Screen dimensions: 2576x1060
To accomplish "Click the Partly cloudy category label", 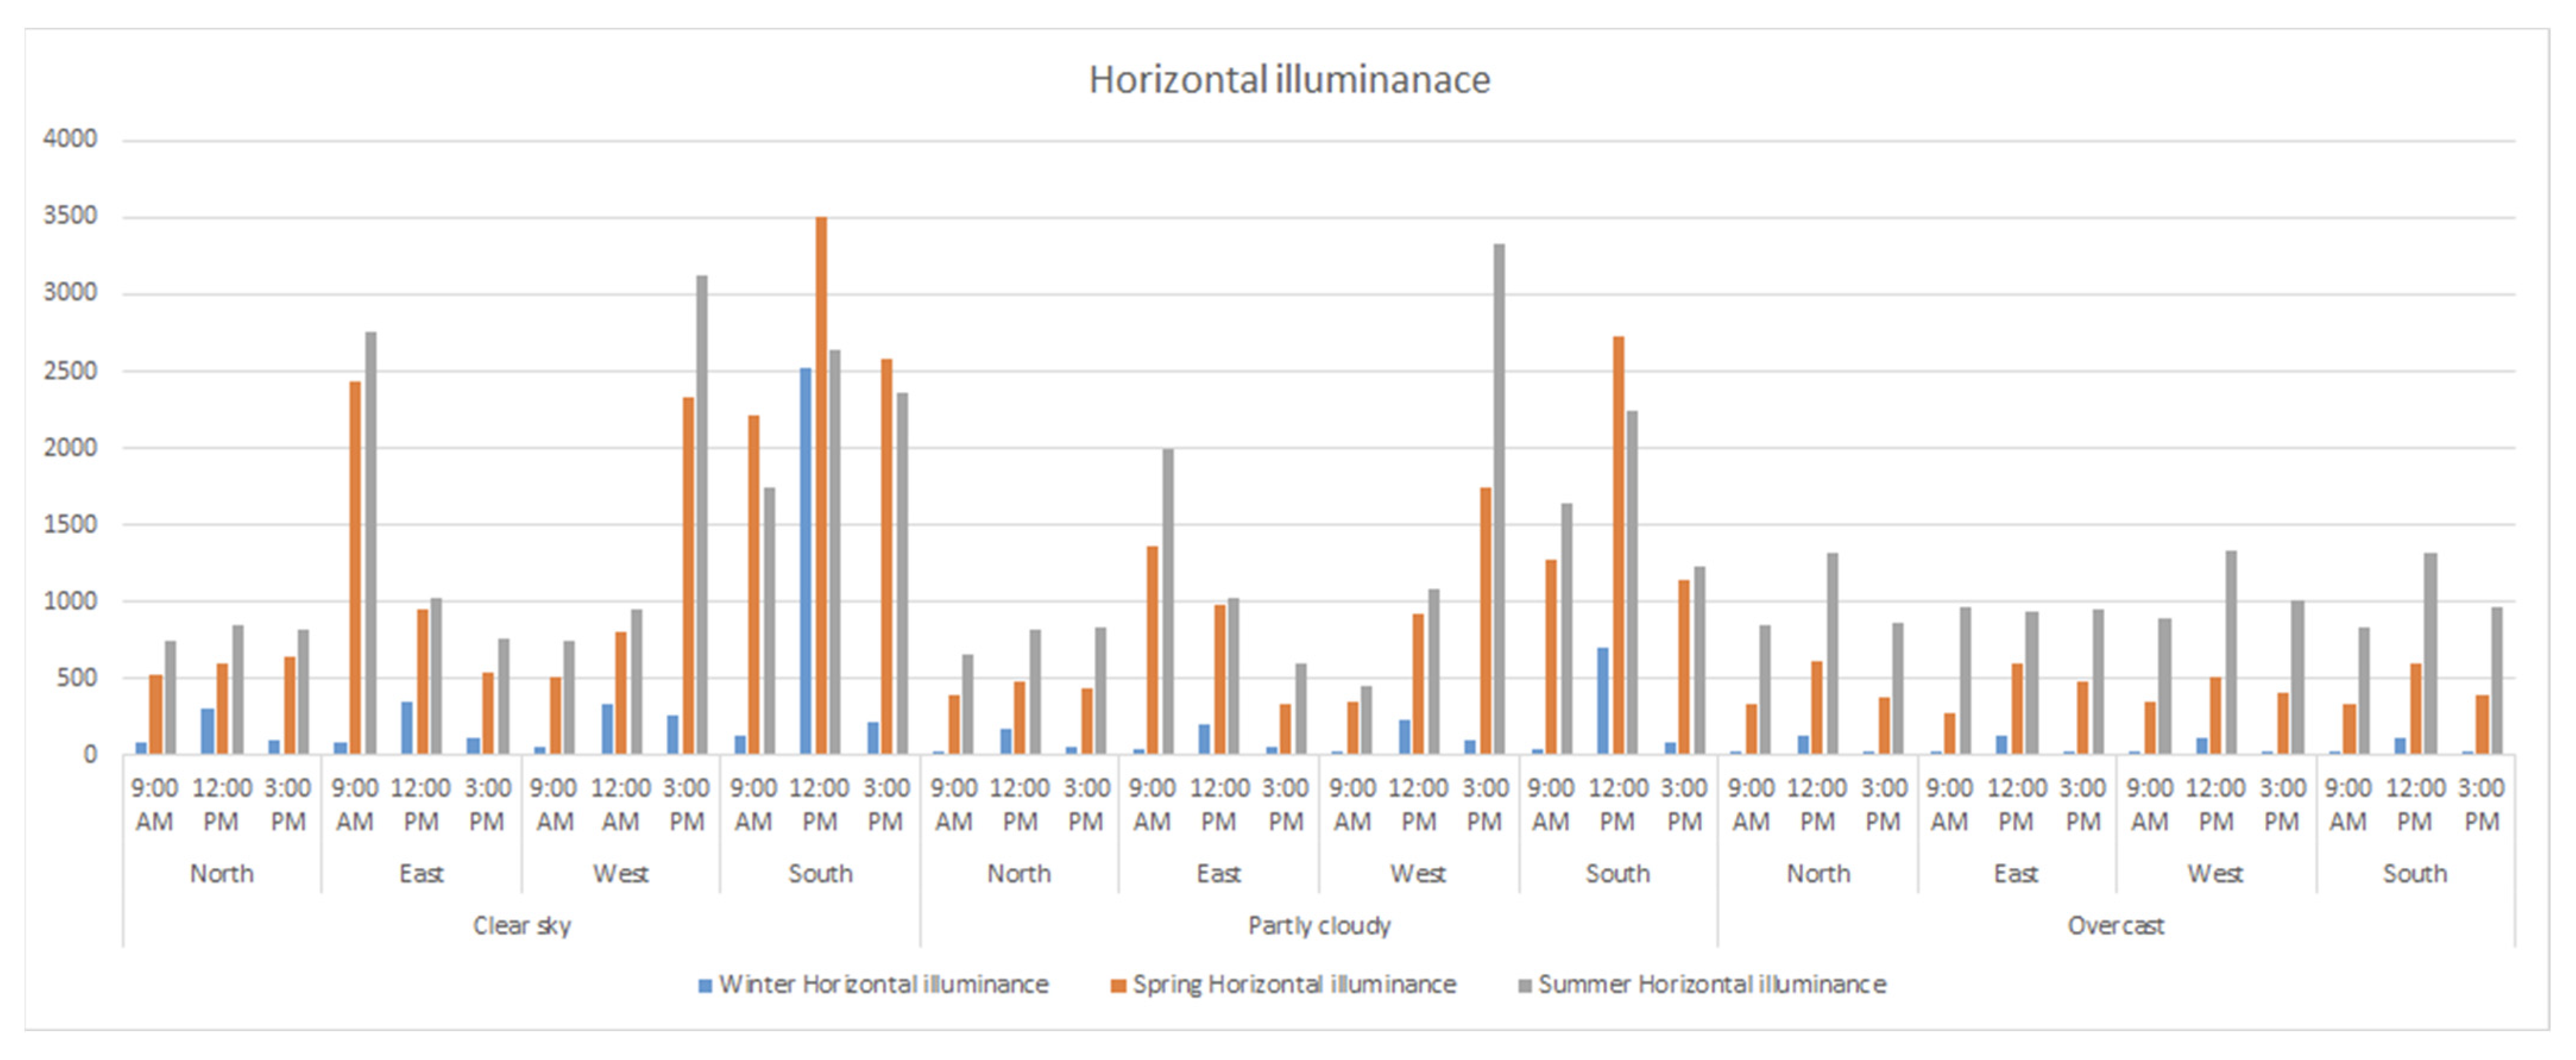I will point(1319,926).
